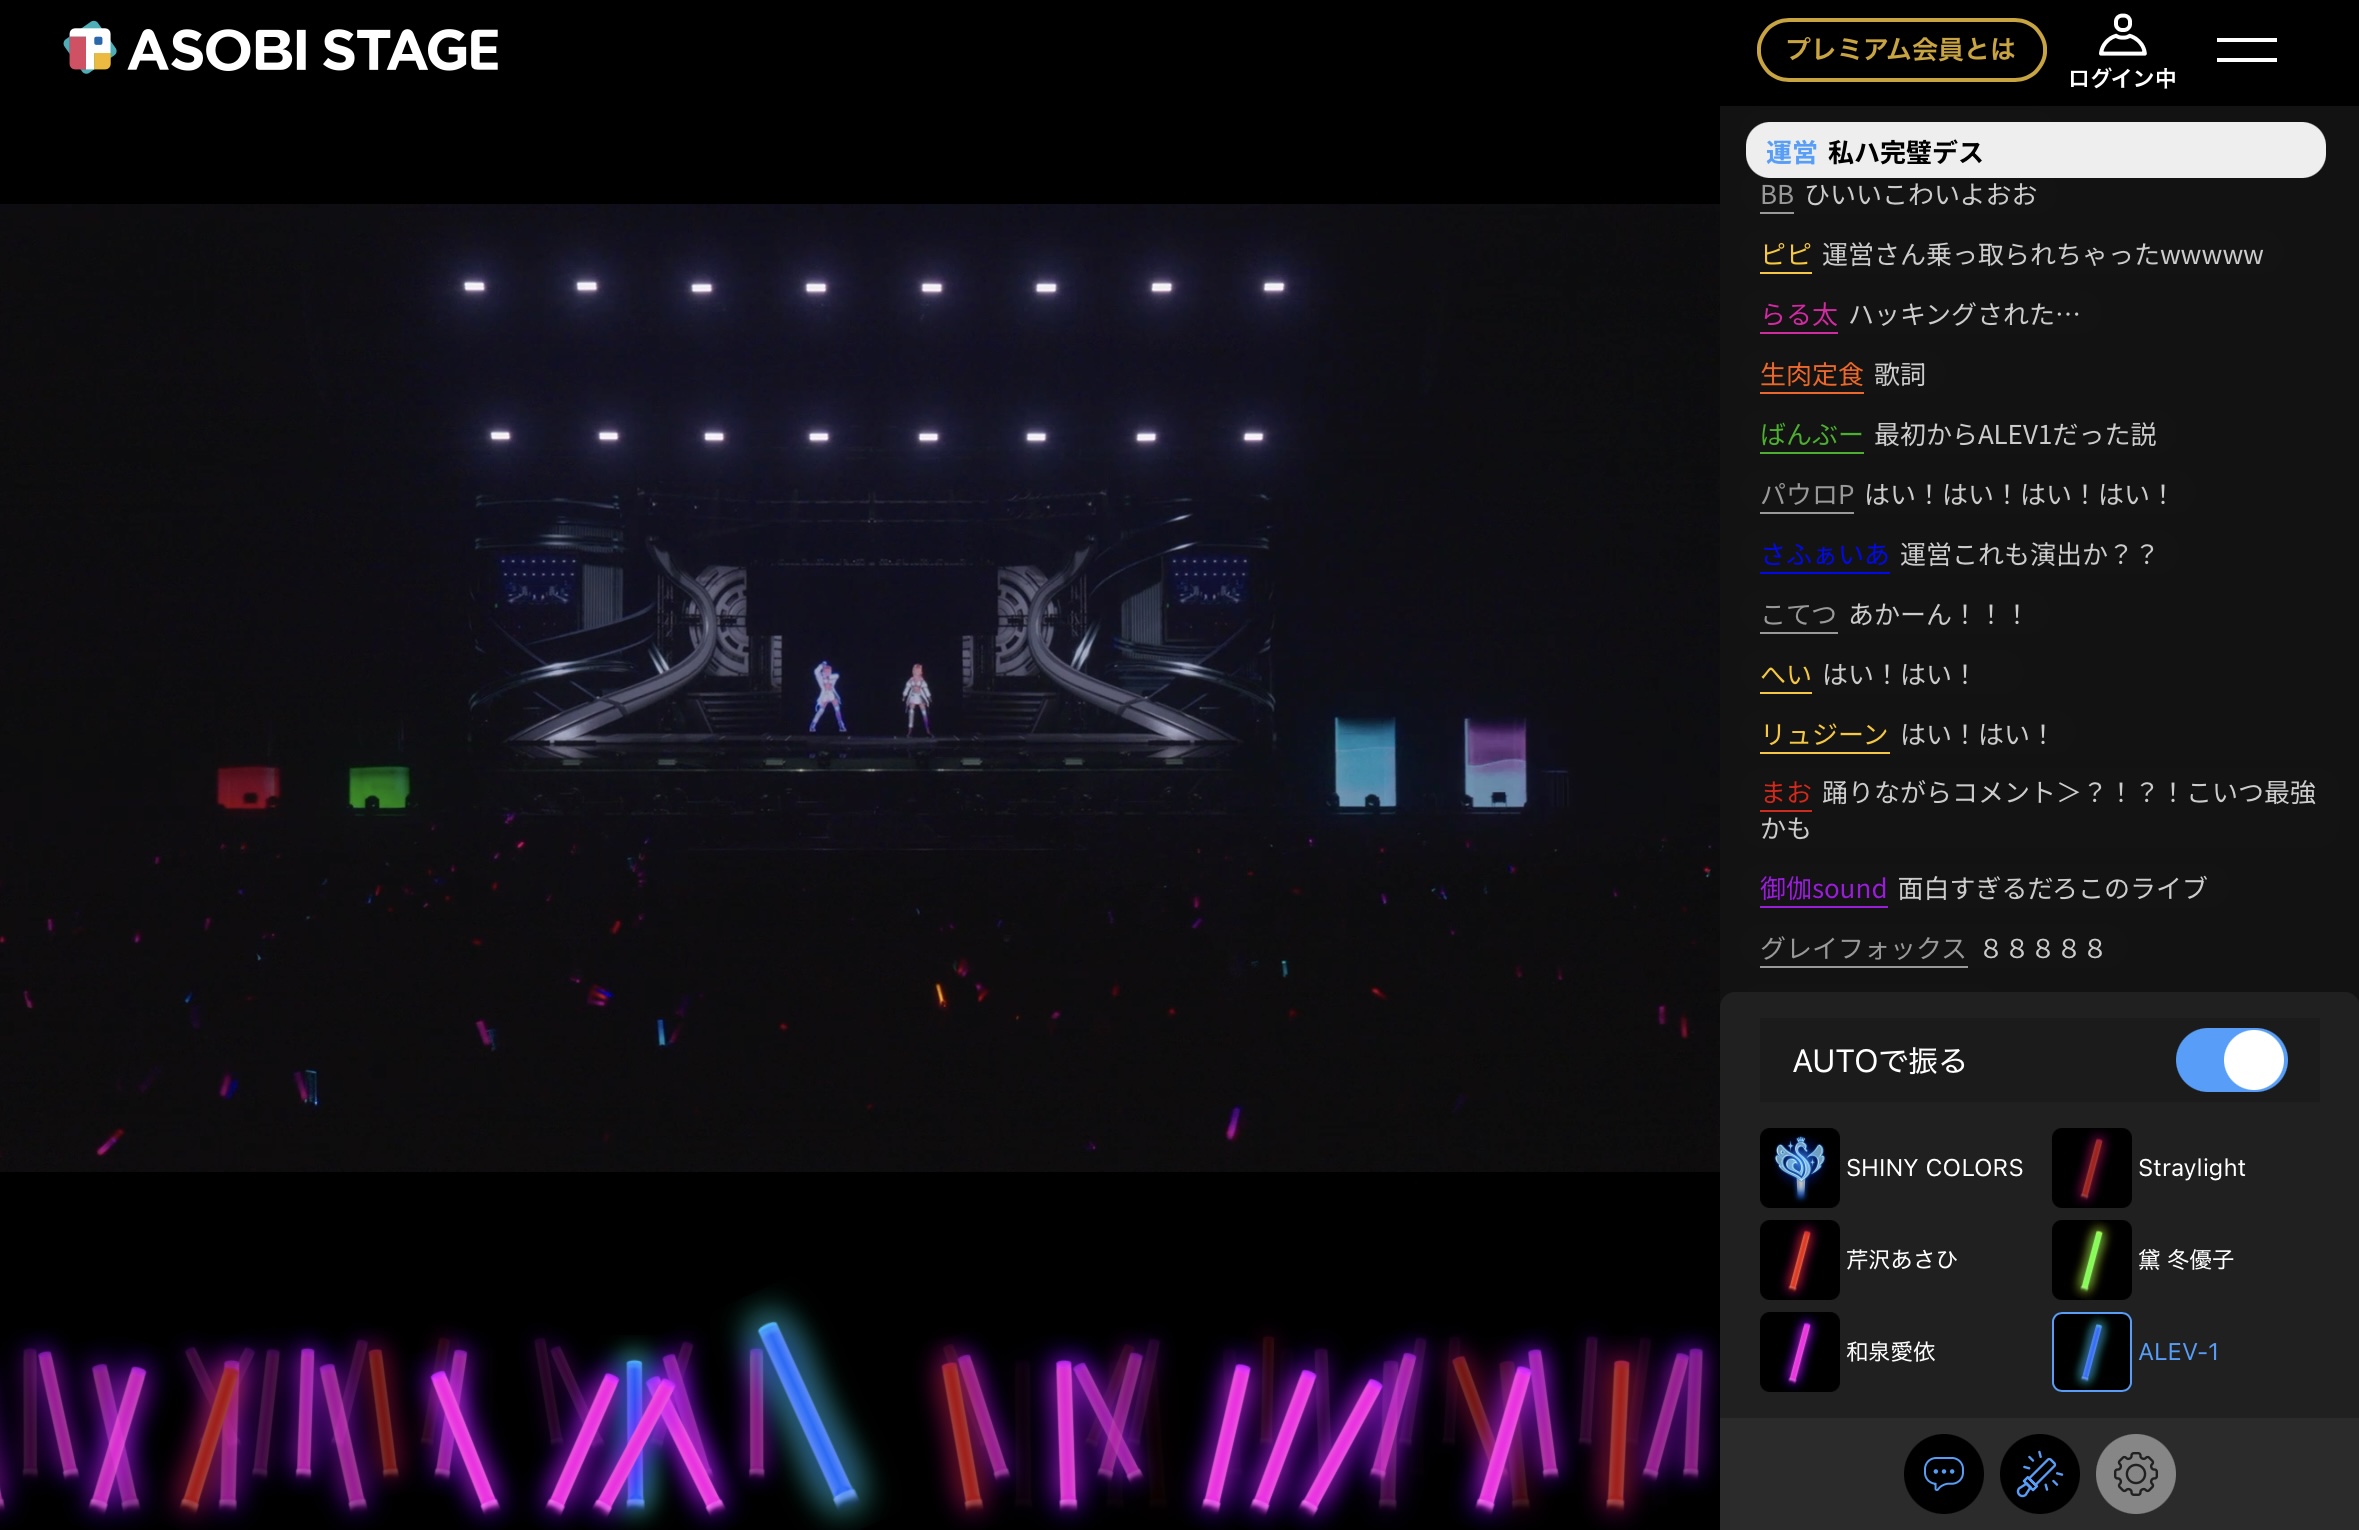Pick 芹沢あさひ red penlight color
Viewport: 2359px width, 1530px height.
point(1799,1259)
